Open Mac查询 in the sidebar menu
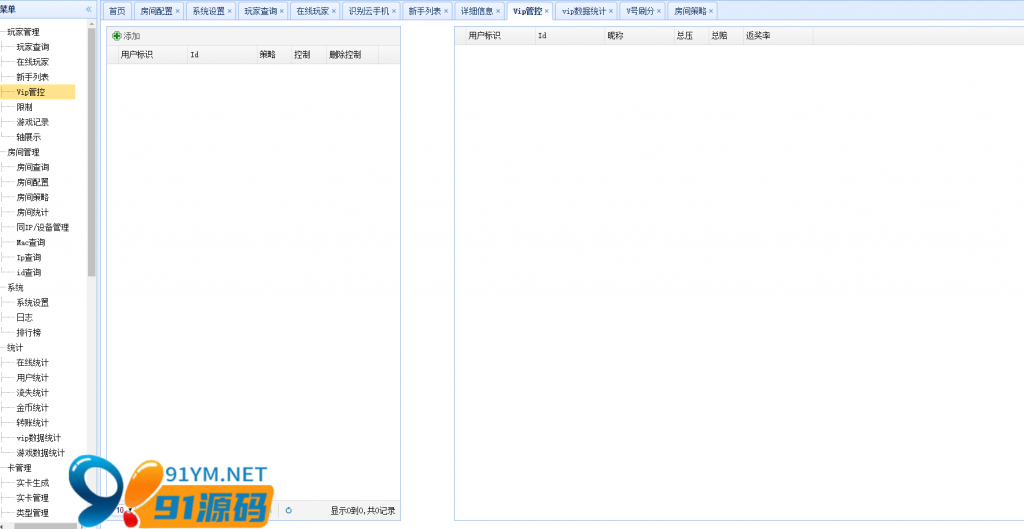 31,242
